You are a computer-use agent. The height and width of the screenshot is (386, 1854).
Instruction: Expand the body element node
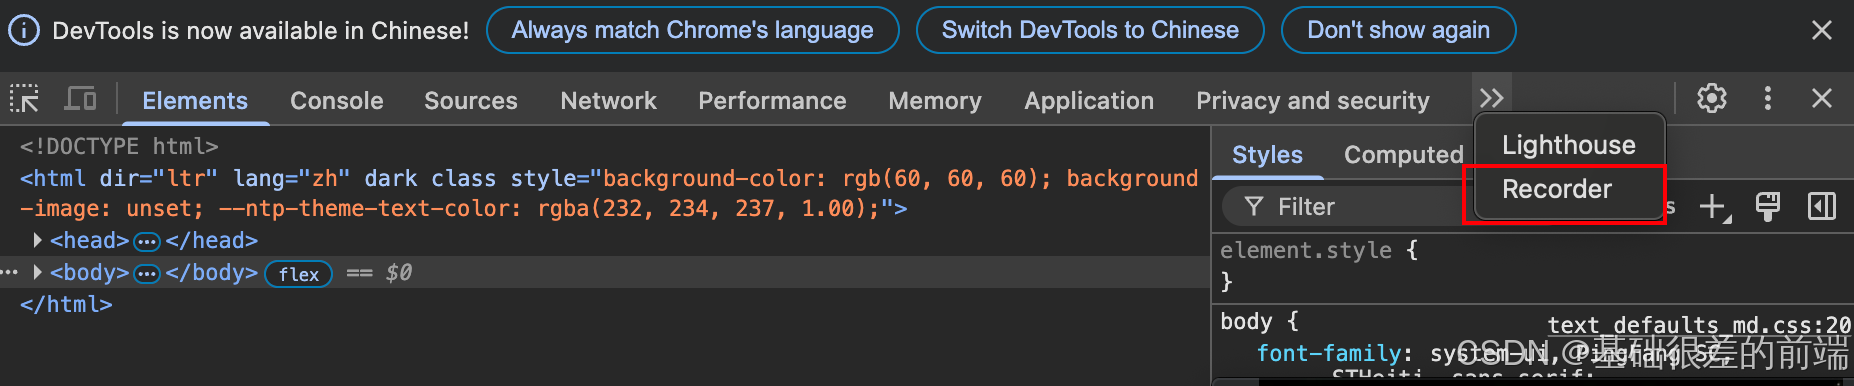(37, 272)
